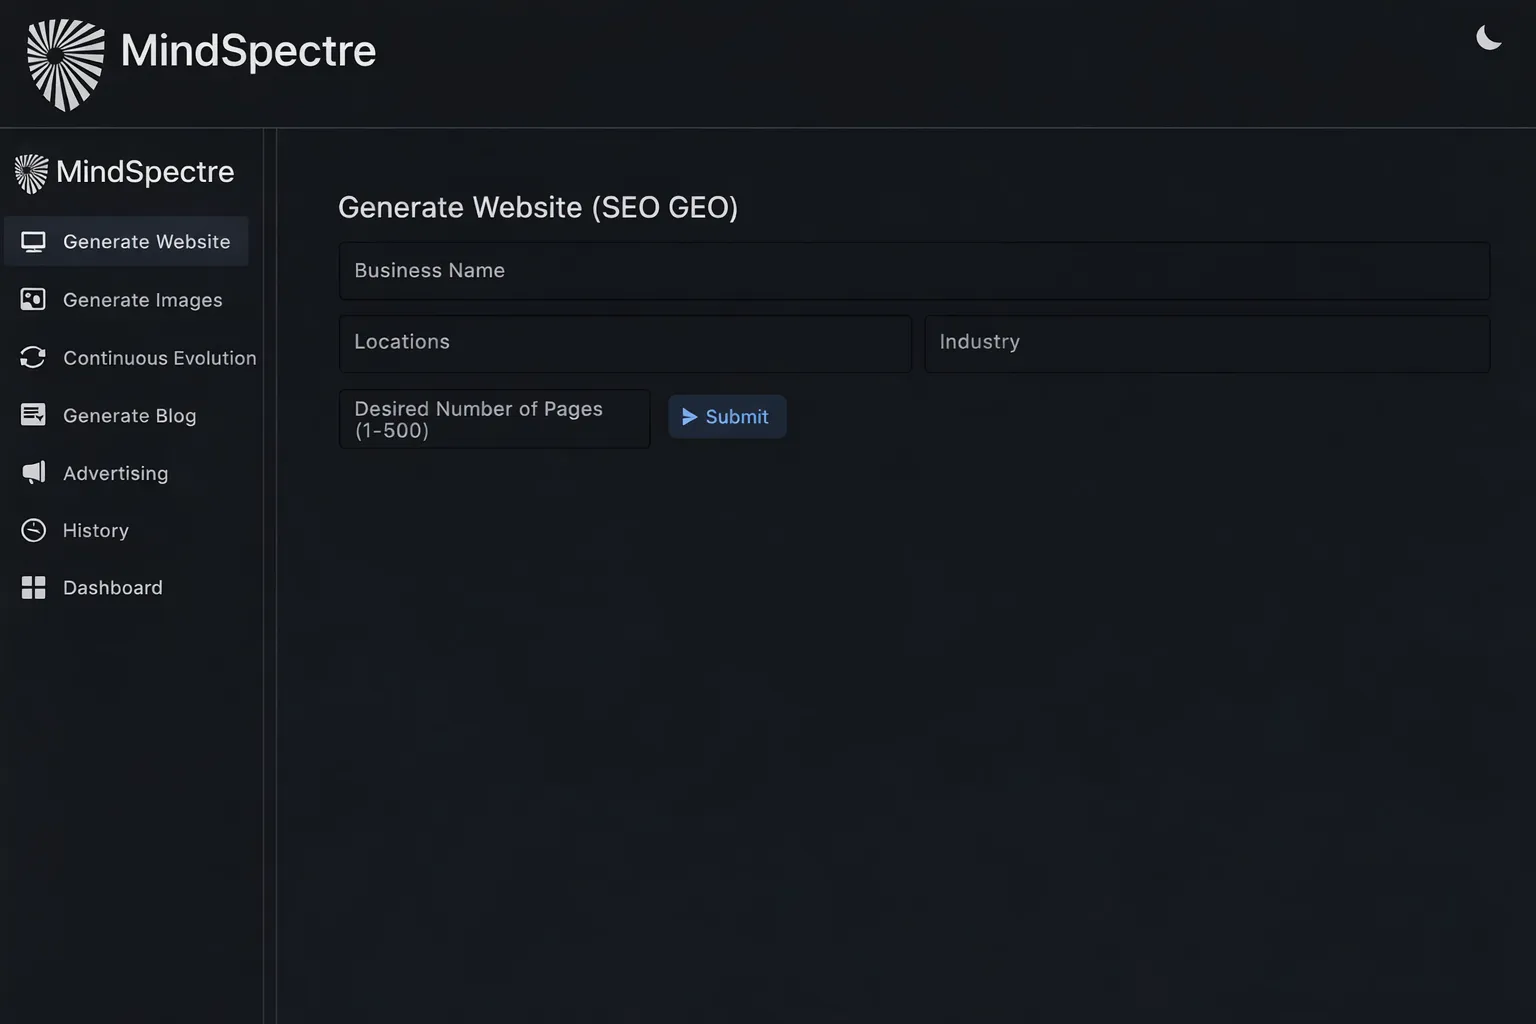
Task: Click the MindSpectre header title text
Action: (x=247, y=50)
